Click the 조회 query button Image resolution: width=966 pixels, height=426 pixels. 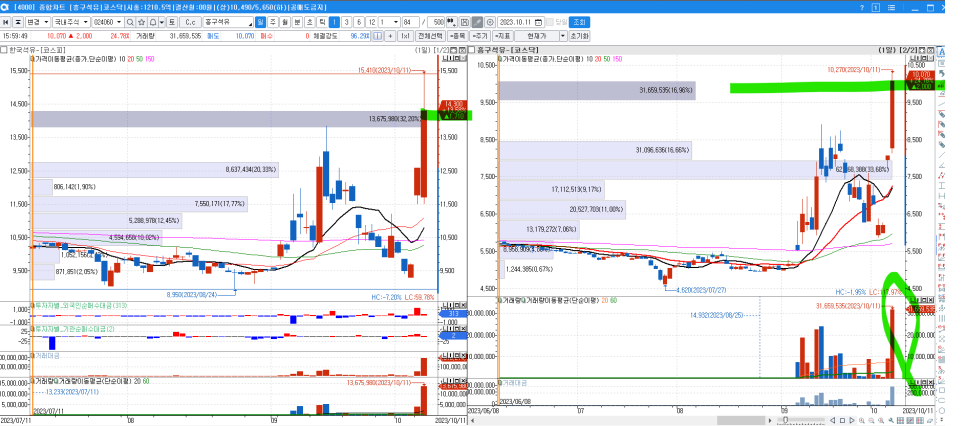point(579,22)
